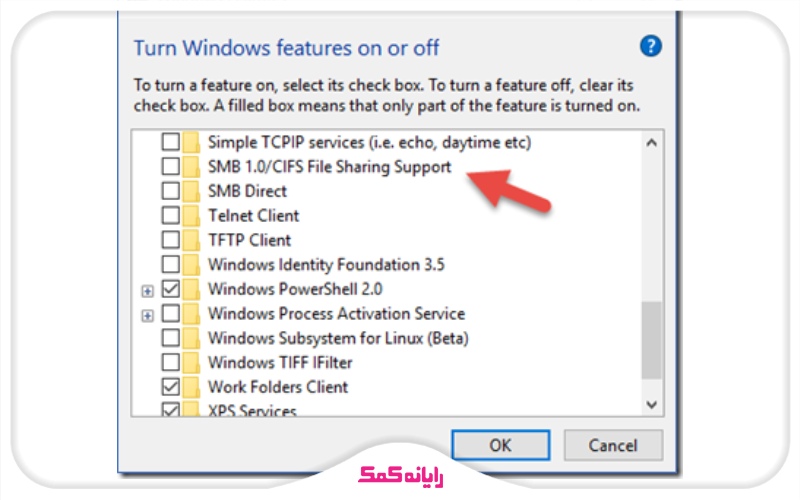Image resolution: width=800 pixels, height=500 pixels.
Task: Enable SMB 1.0/CIFS File Sharing Support checkbox
Action: click(x=171, y=166)
